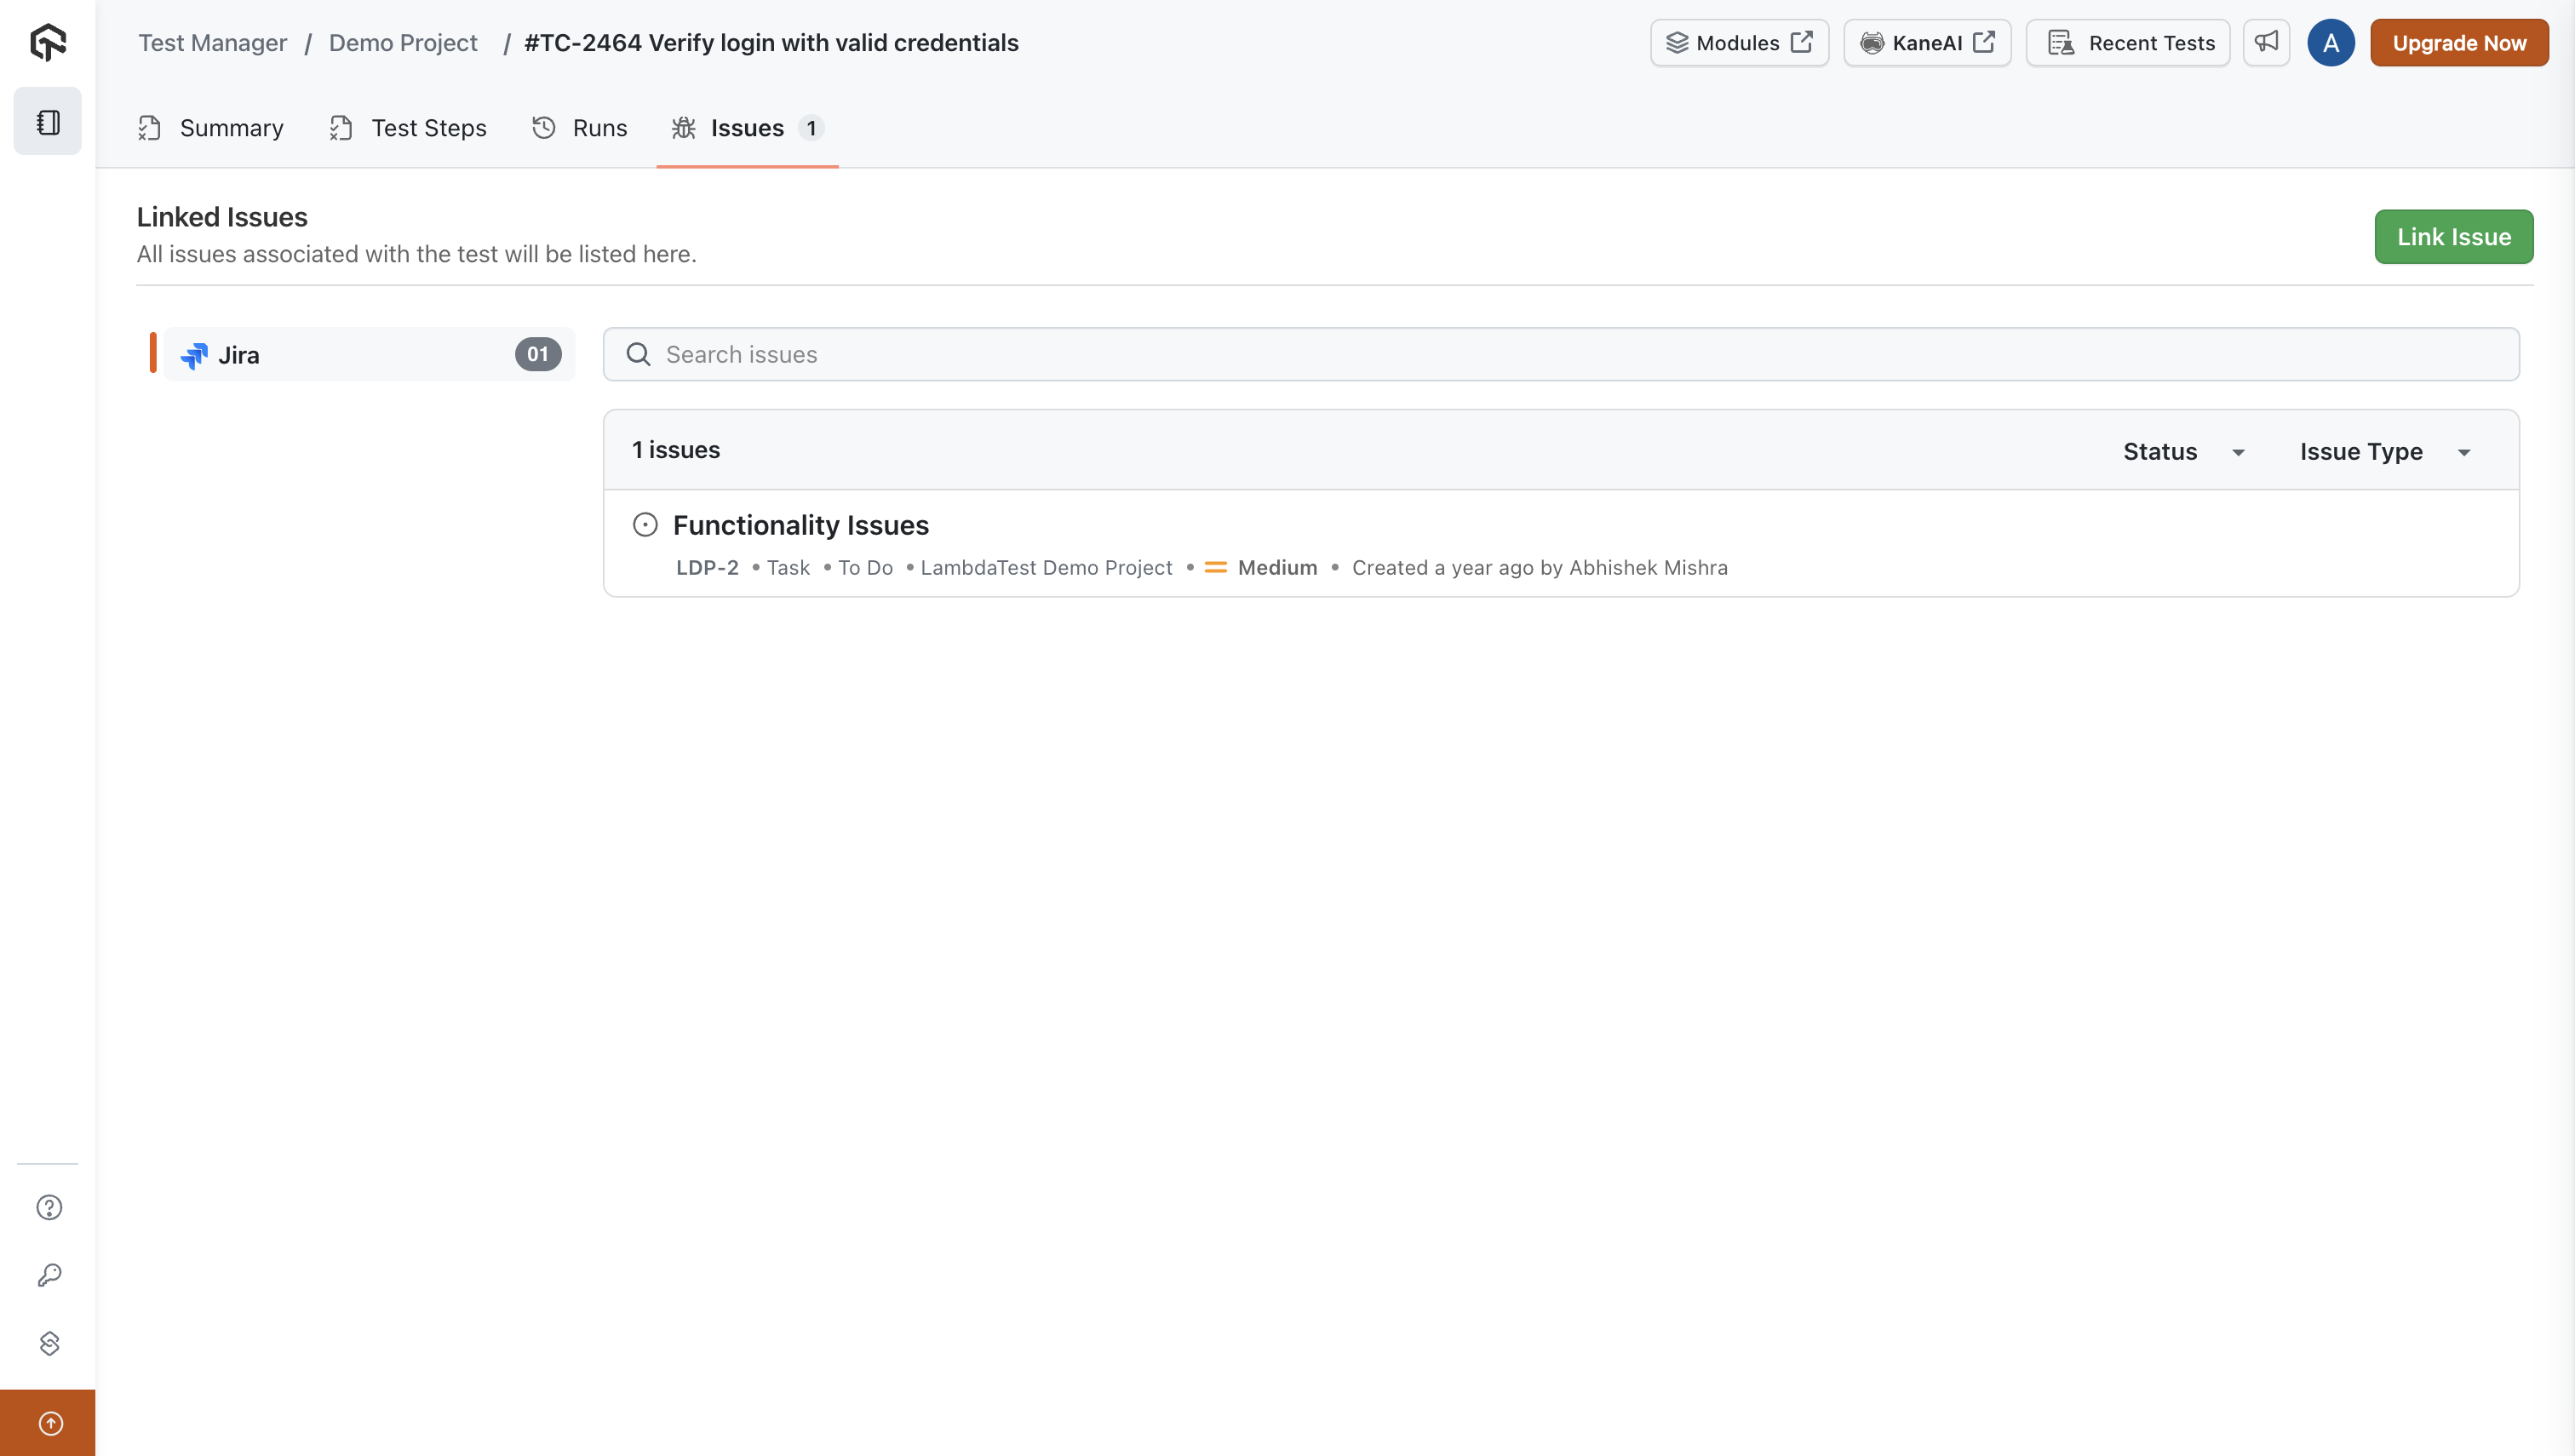Switch to the Test Steps tab

[x=428, y=128]
